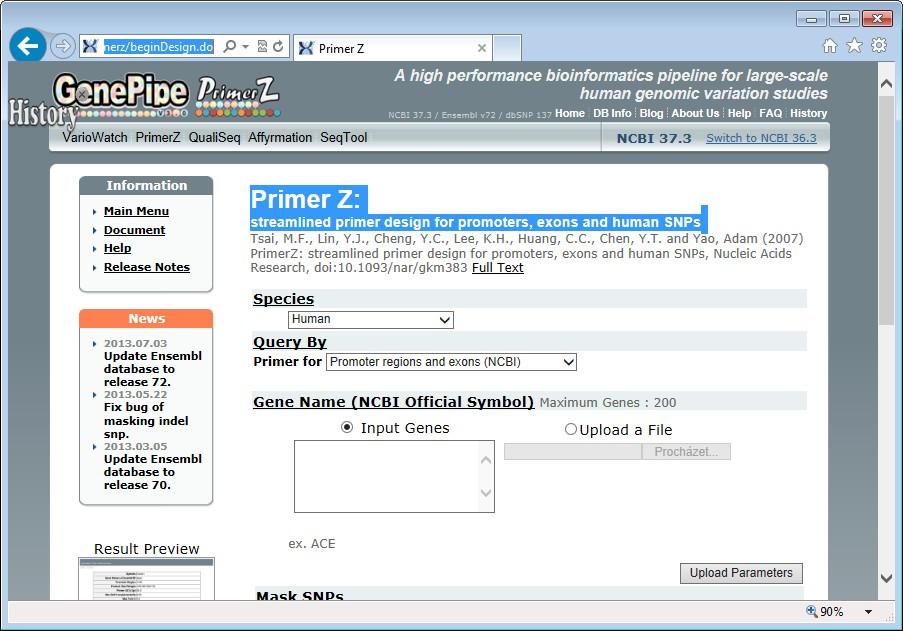Click the Upload Parameters button
This screenshot has width=903, height=631.
741,573
